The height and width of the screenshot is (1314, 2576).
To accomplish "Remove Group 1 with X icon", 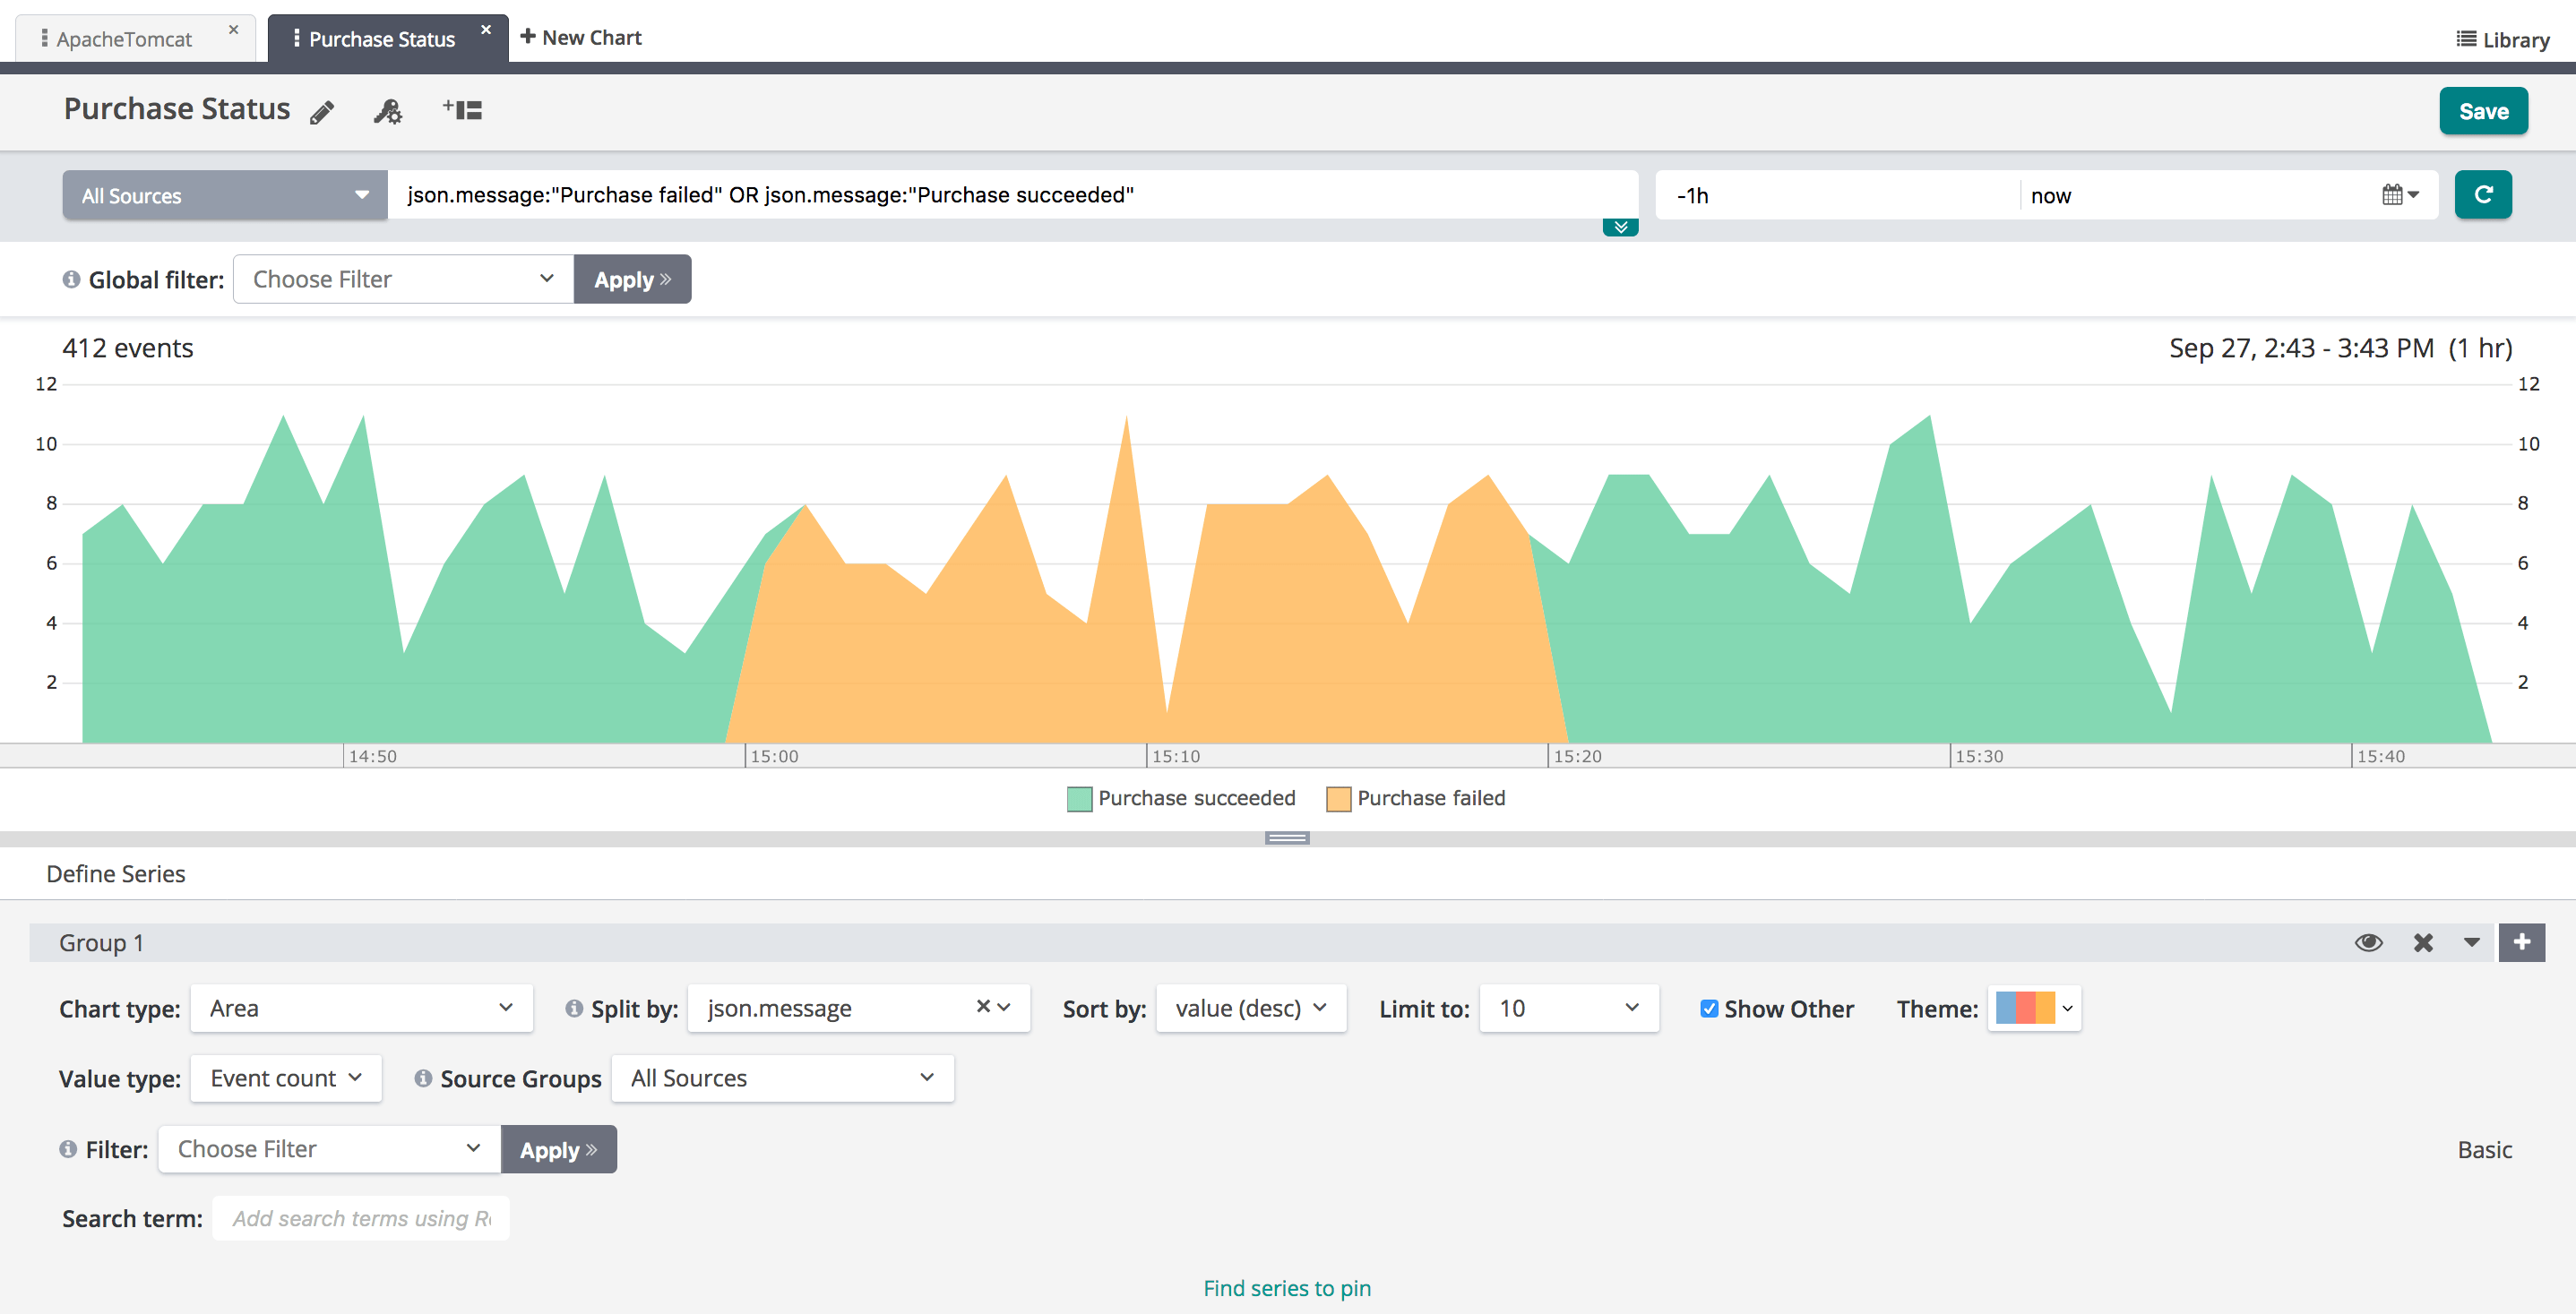I will point(2422,942).
